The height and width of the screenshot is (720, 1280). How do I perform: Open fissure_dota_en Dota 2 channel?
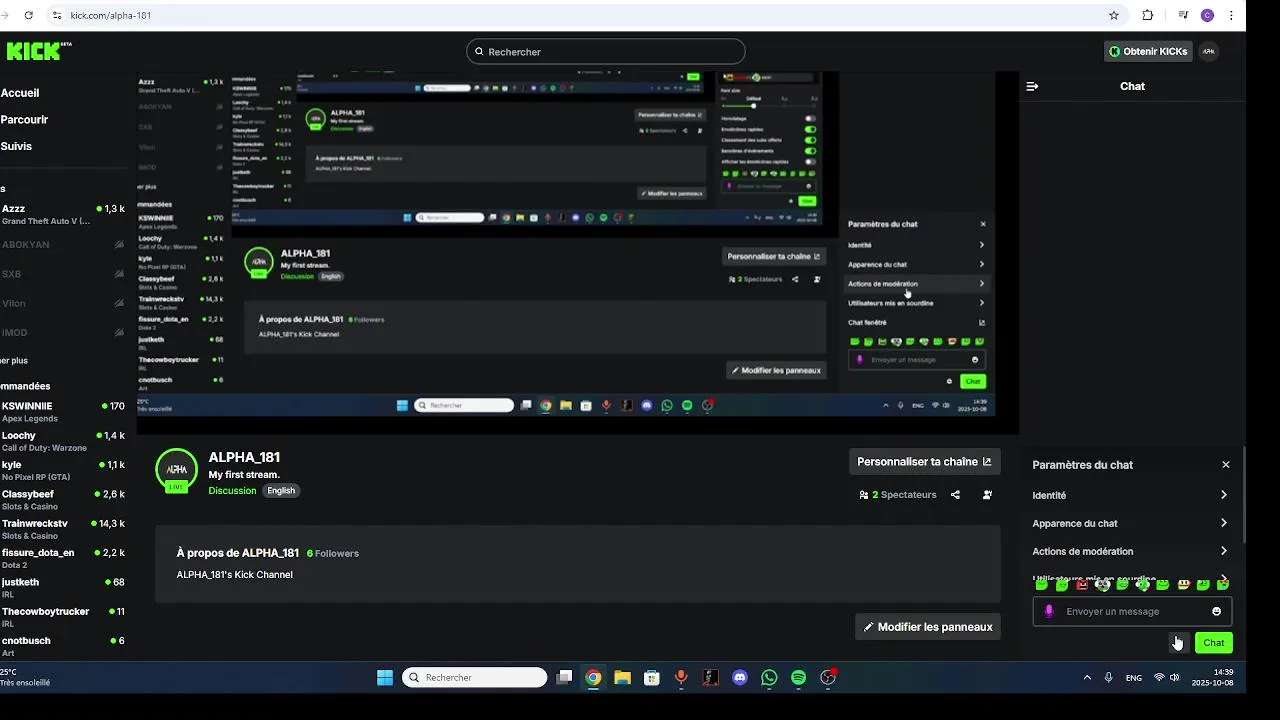(62, 558)
